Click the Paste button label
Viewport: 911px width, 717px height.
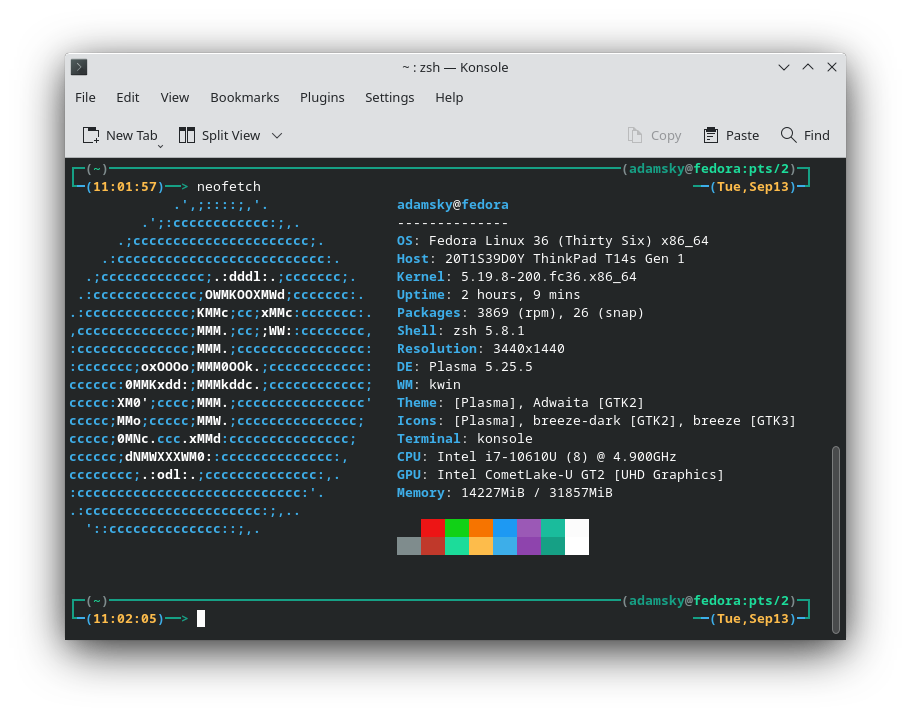point(741,134)
